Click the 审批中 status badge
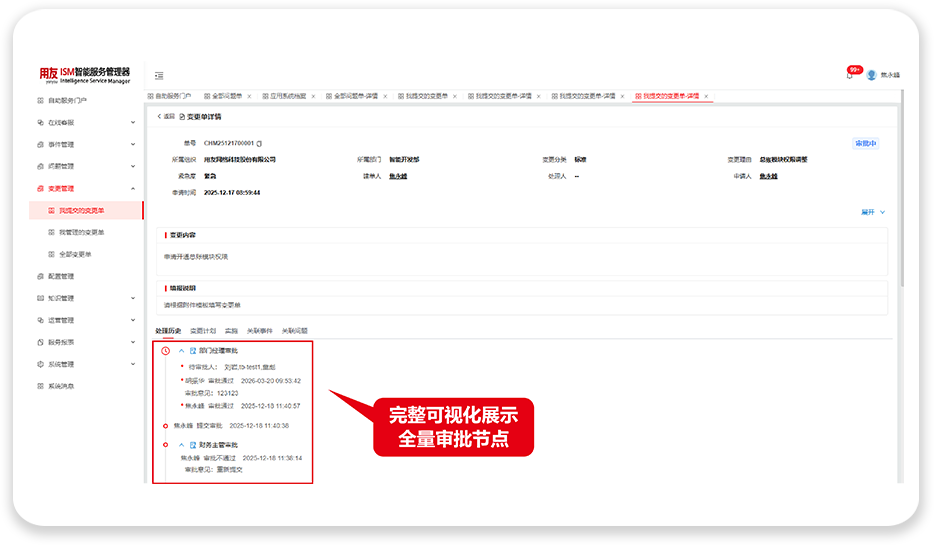Screen dimensions: 934x545 pos(865,144)
